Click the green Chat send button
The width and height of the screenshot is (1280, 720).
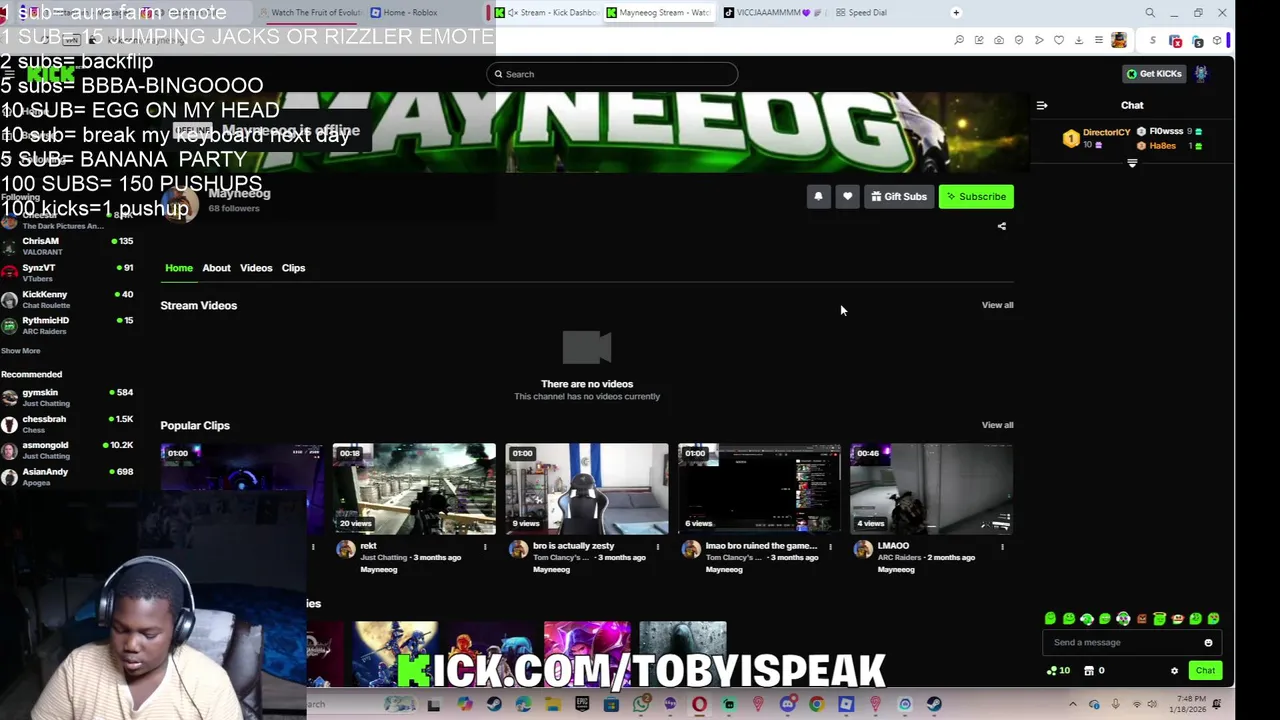pos(1205,671)
